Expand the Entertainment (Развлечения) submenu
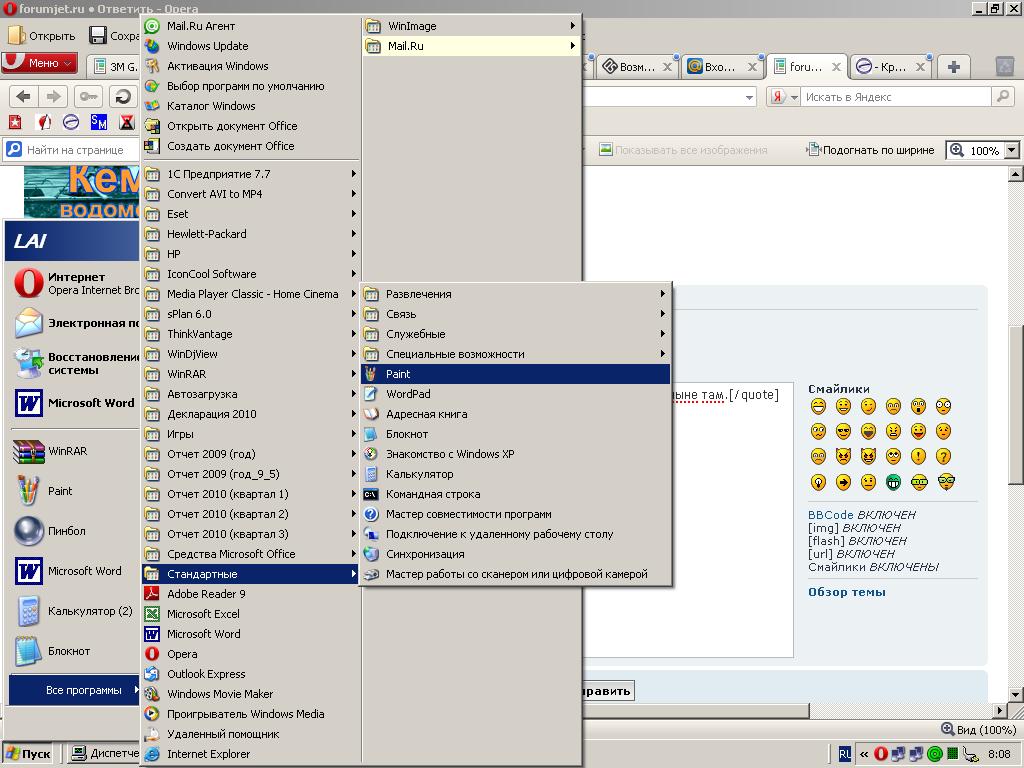The width and height of the screenshot is (1024, 768). click(418, 294)
